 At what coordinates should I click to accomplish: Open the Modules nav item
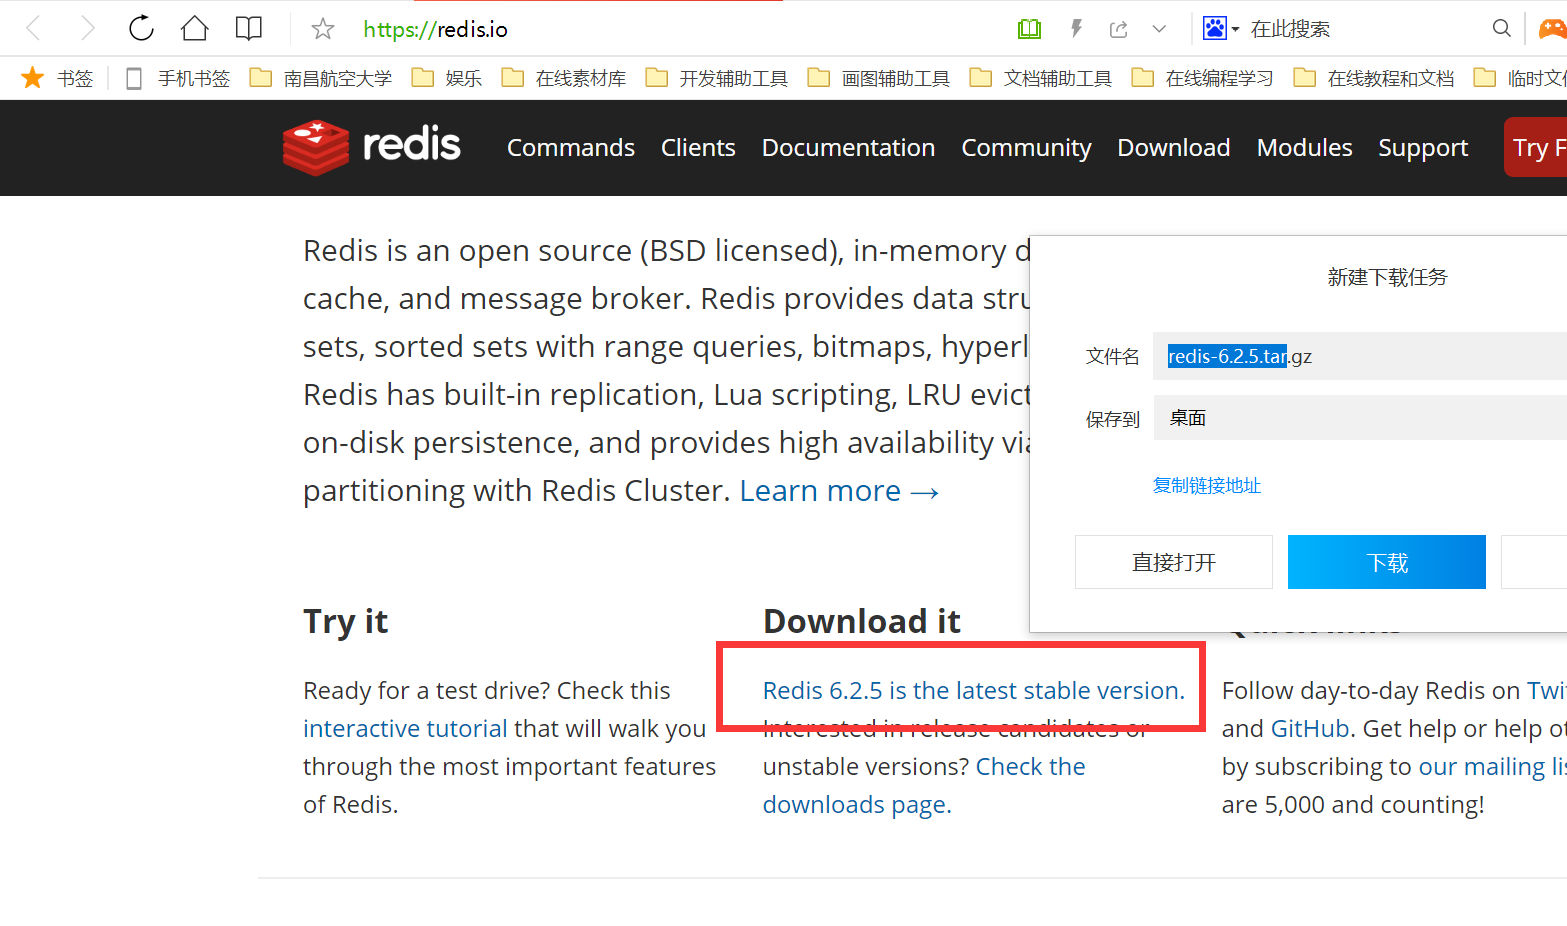tap(1305, 148)
